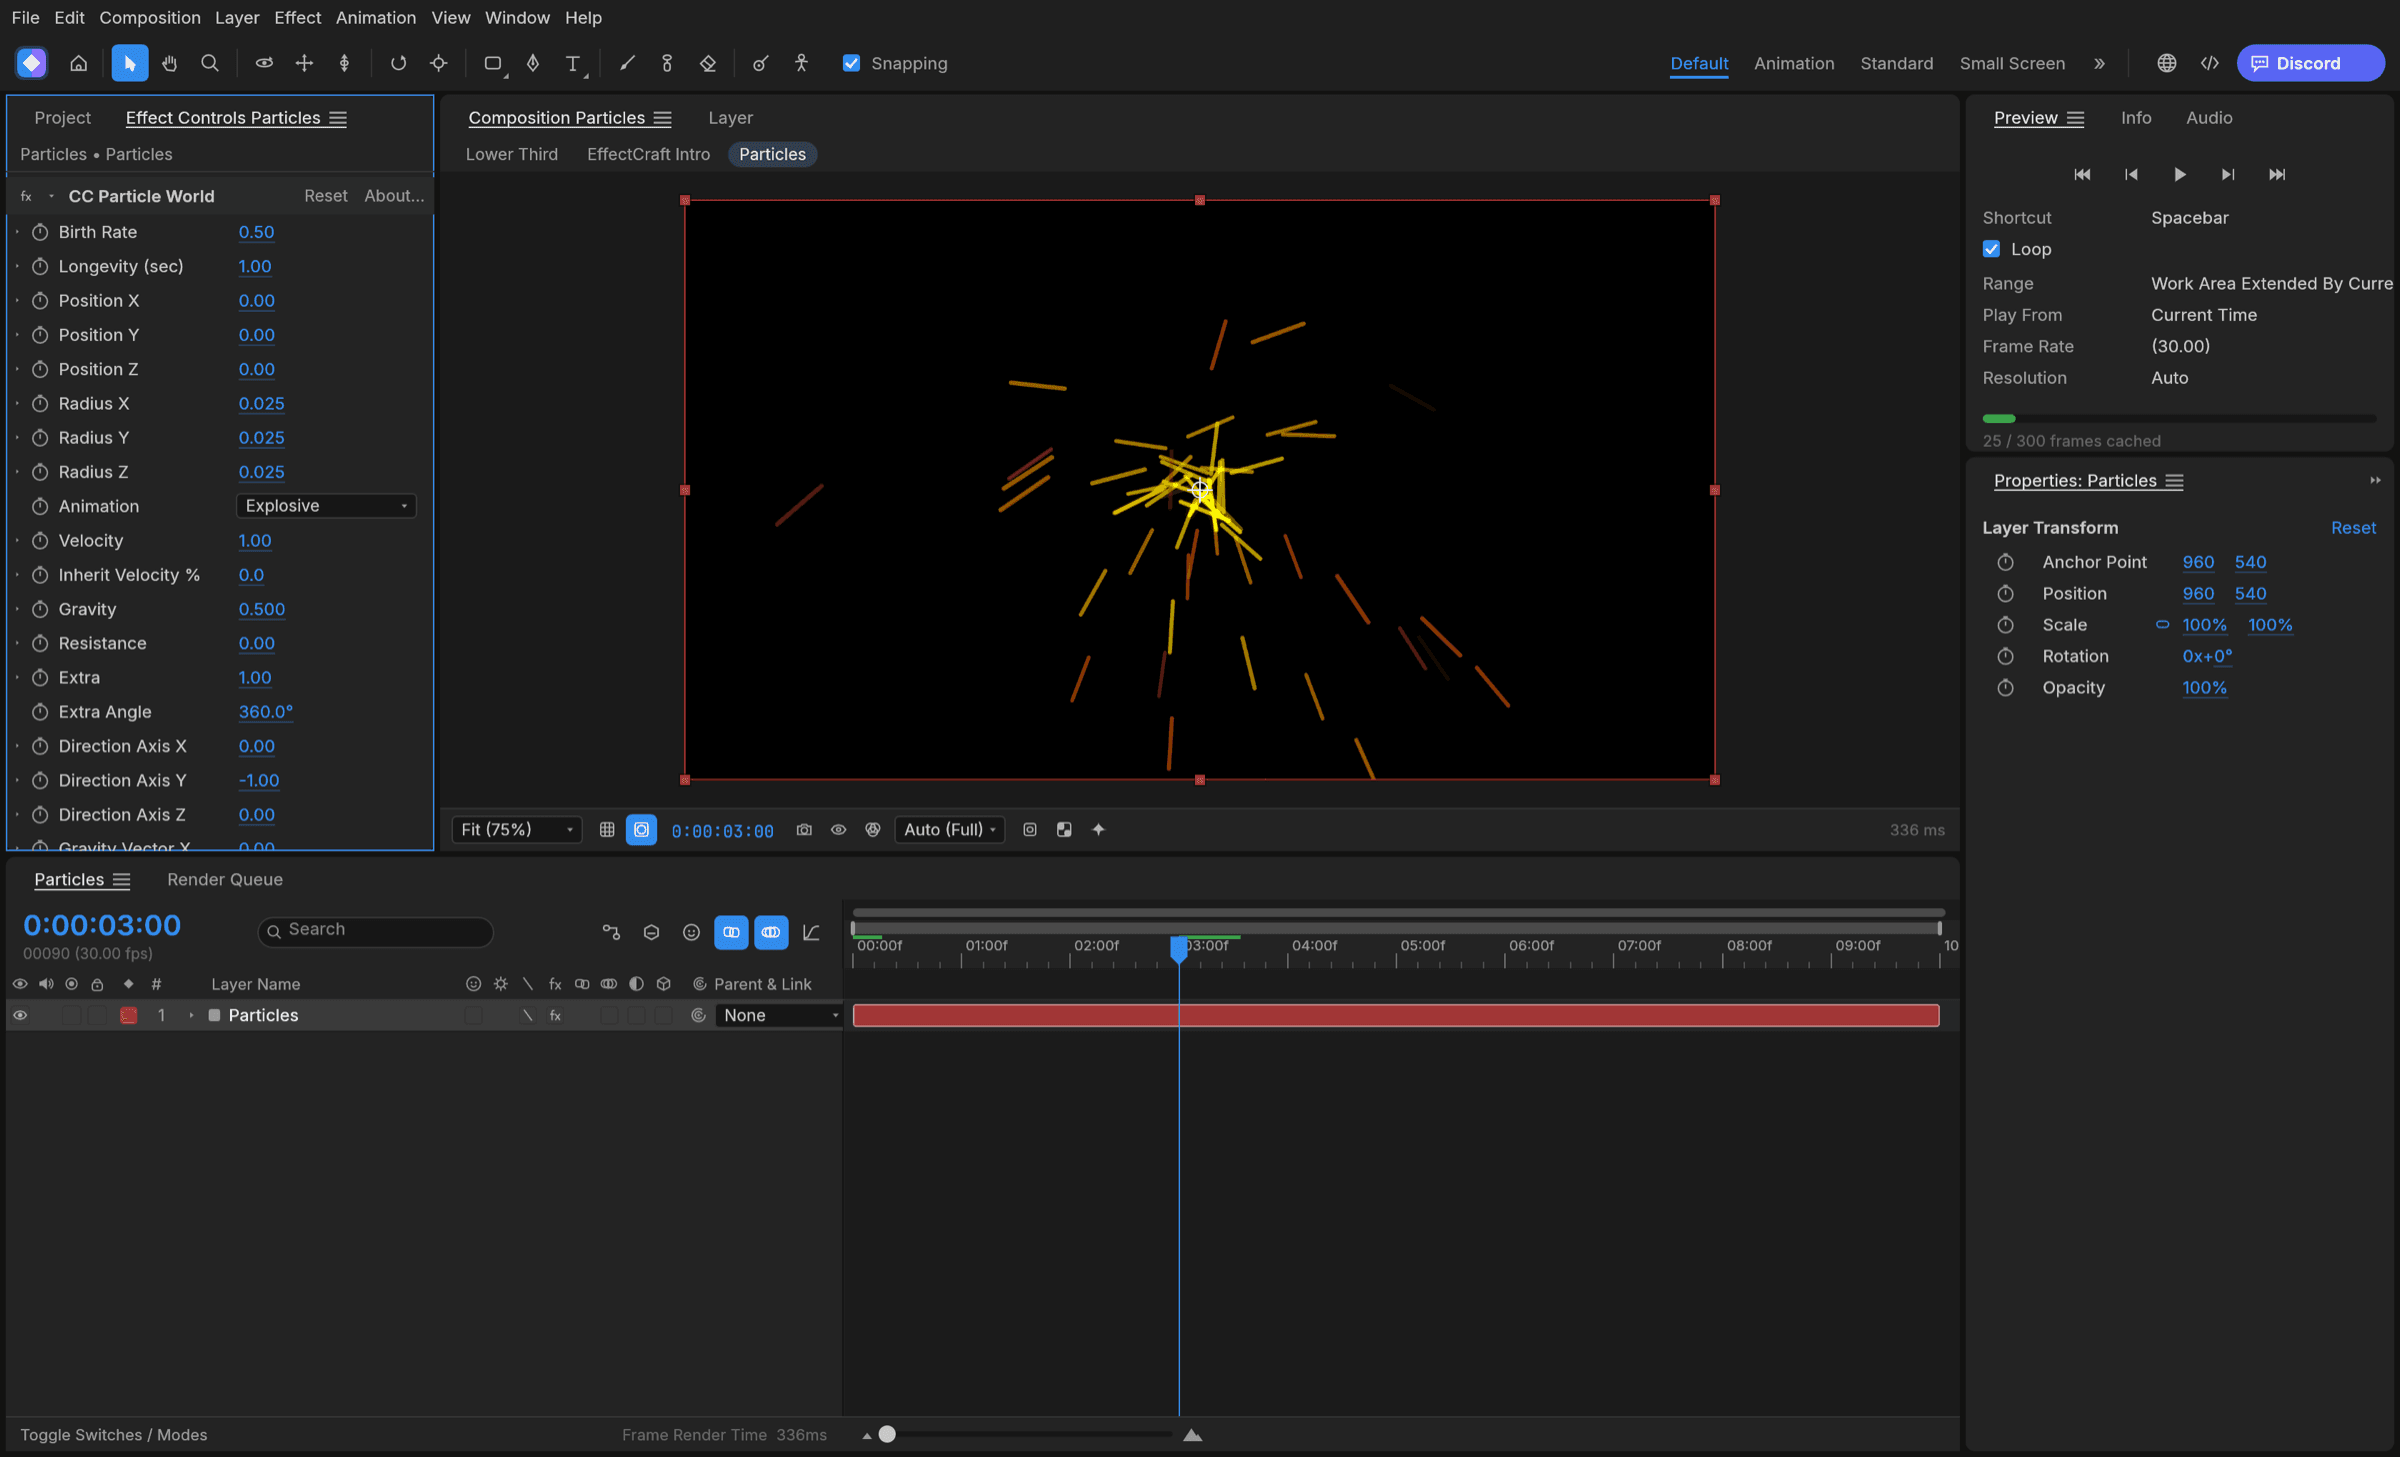Select the Pen tool

[533, 63]
